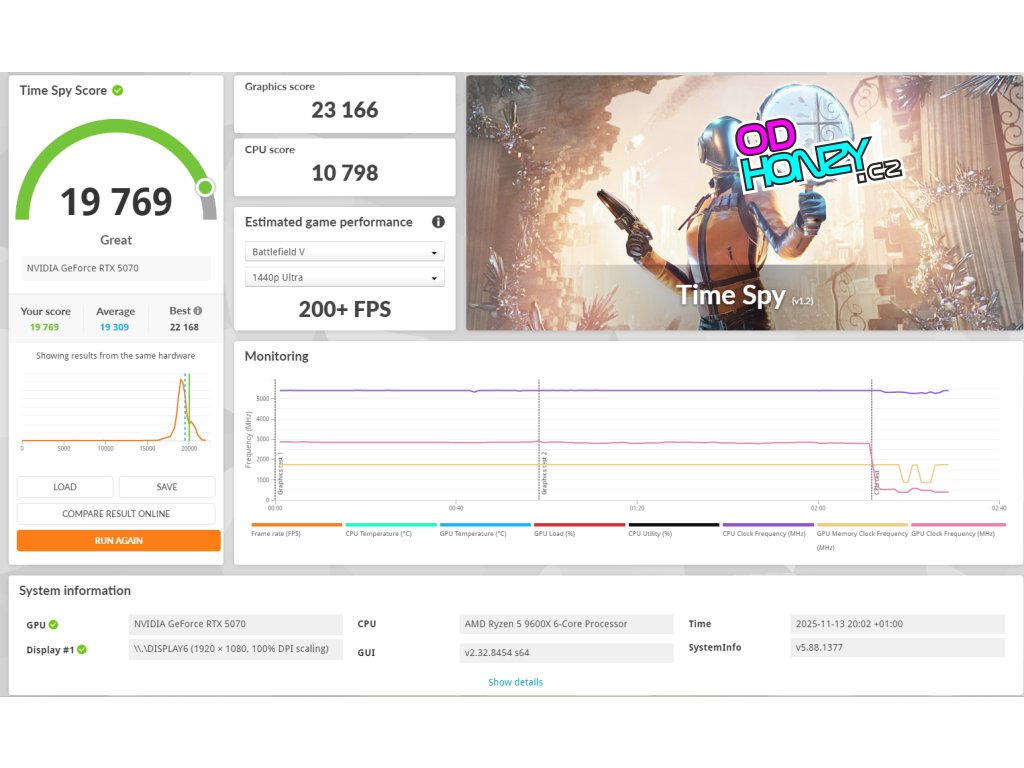Click 'Showing results from the same hardware' text

pos(116,356)
